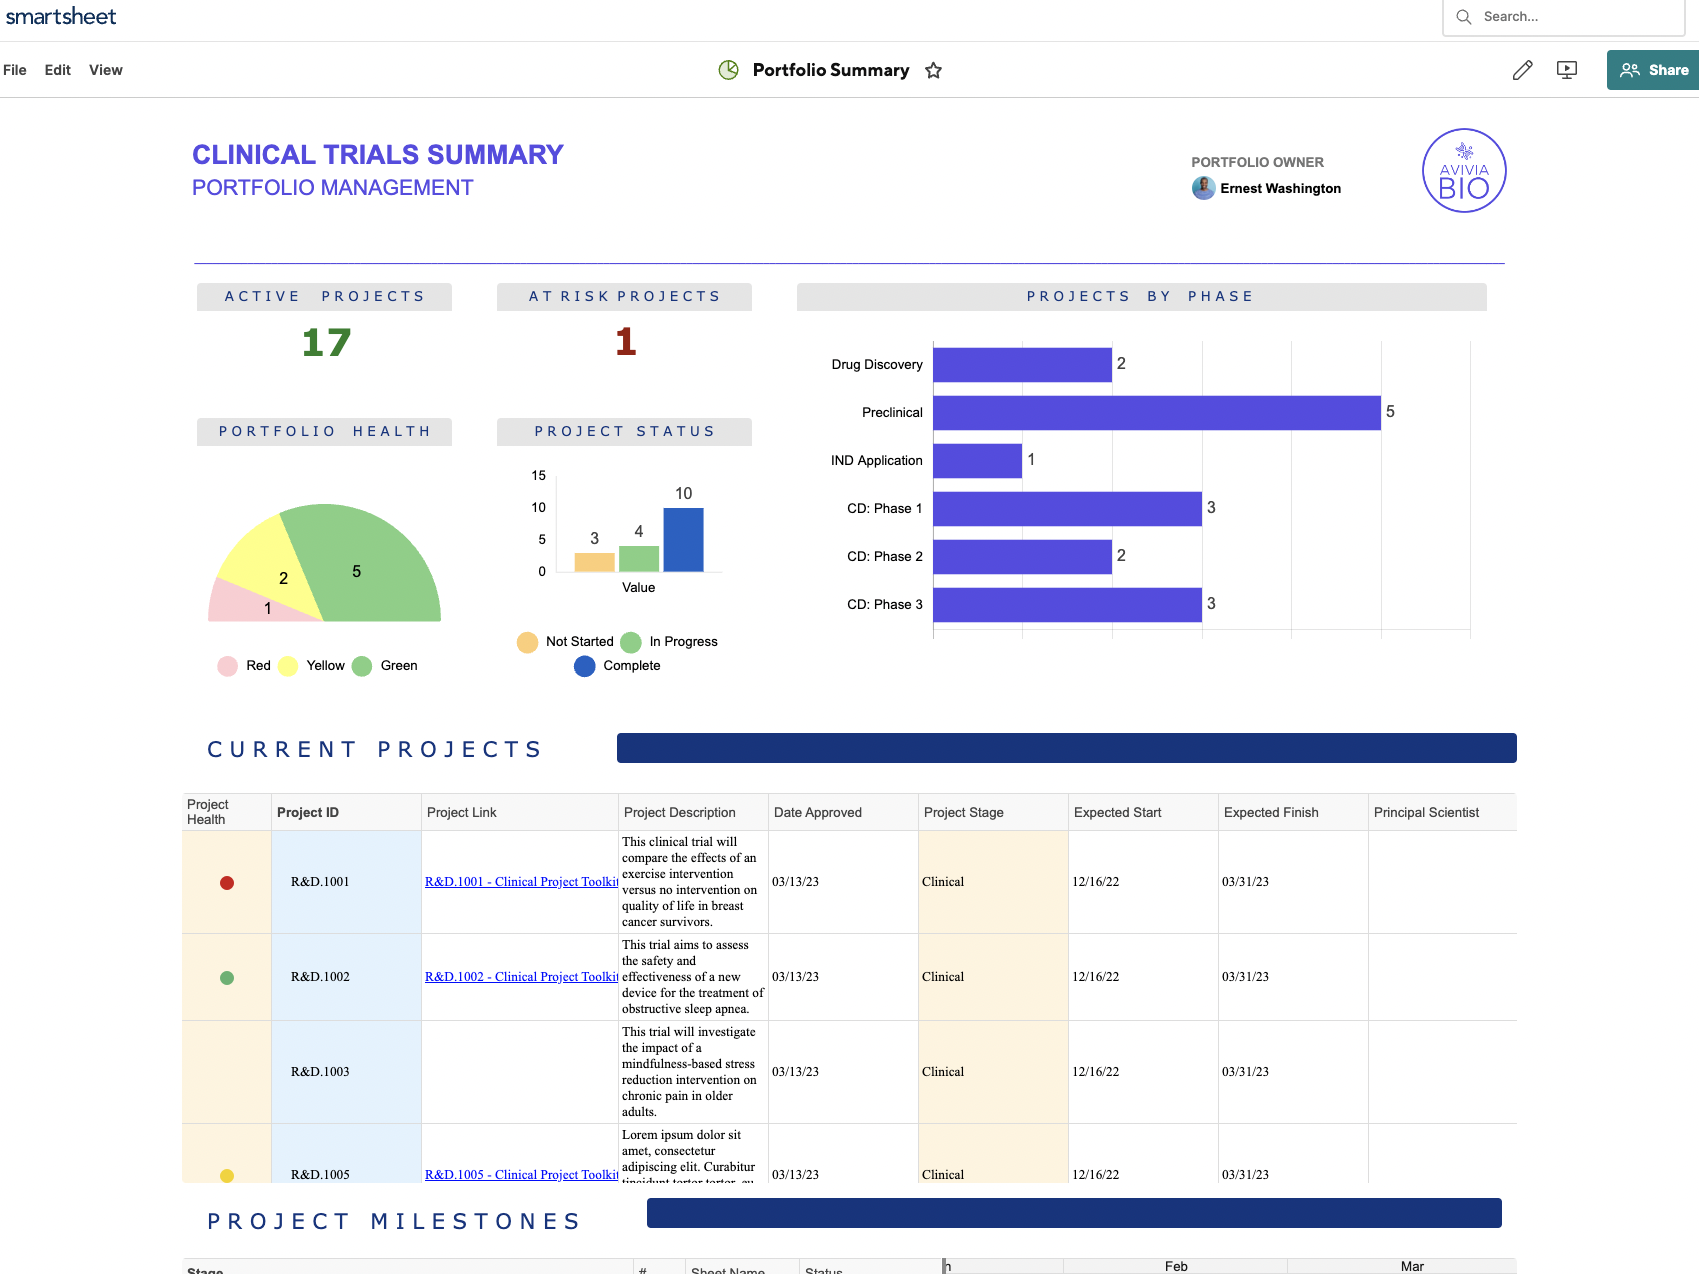The width and height of the screenshot is (1699, 1274).
Task: Open the File menu
Action: pyautogui.click(x=15, y=70)
